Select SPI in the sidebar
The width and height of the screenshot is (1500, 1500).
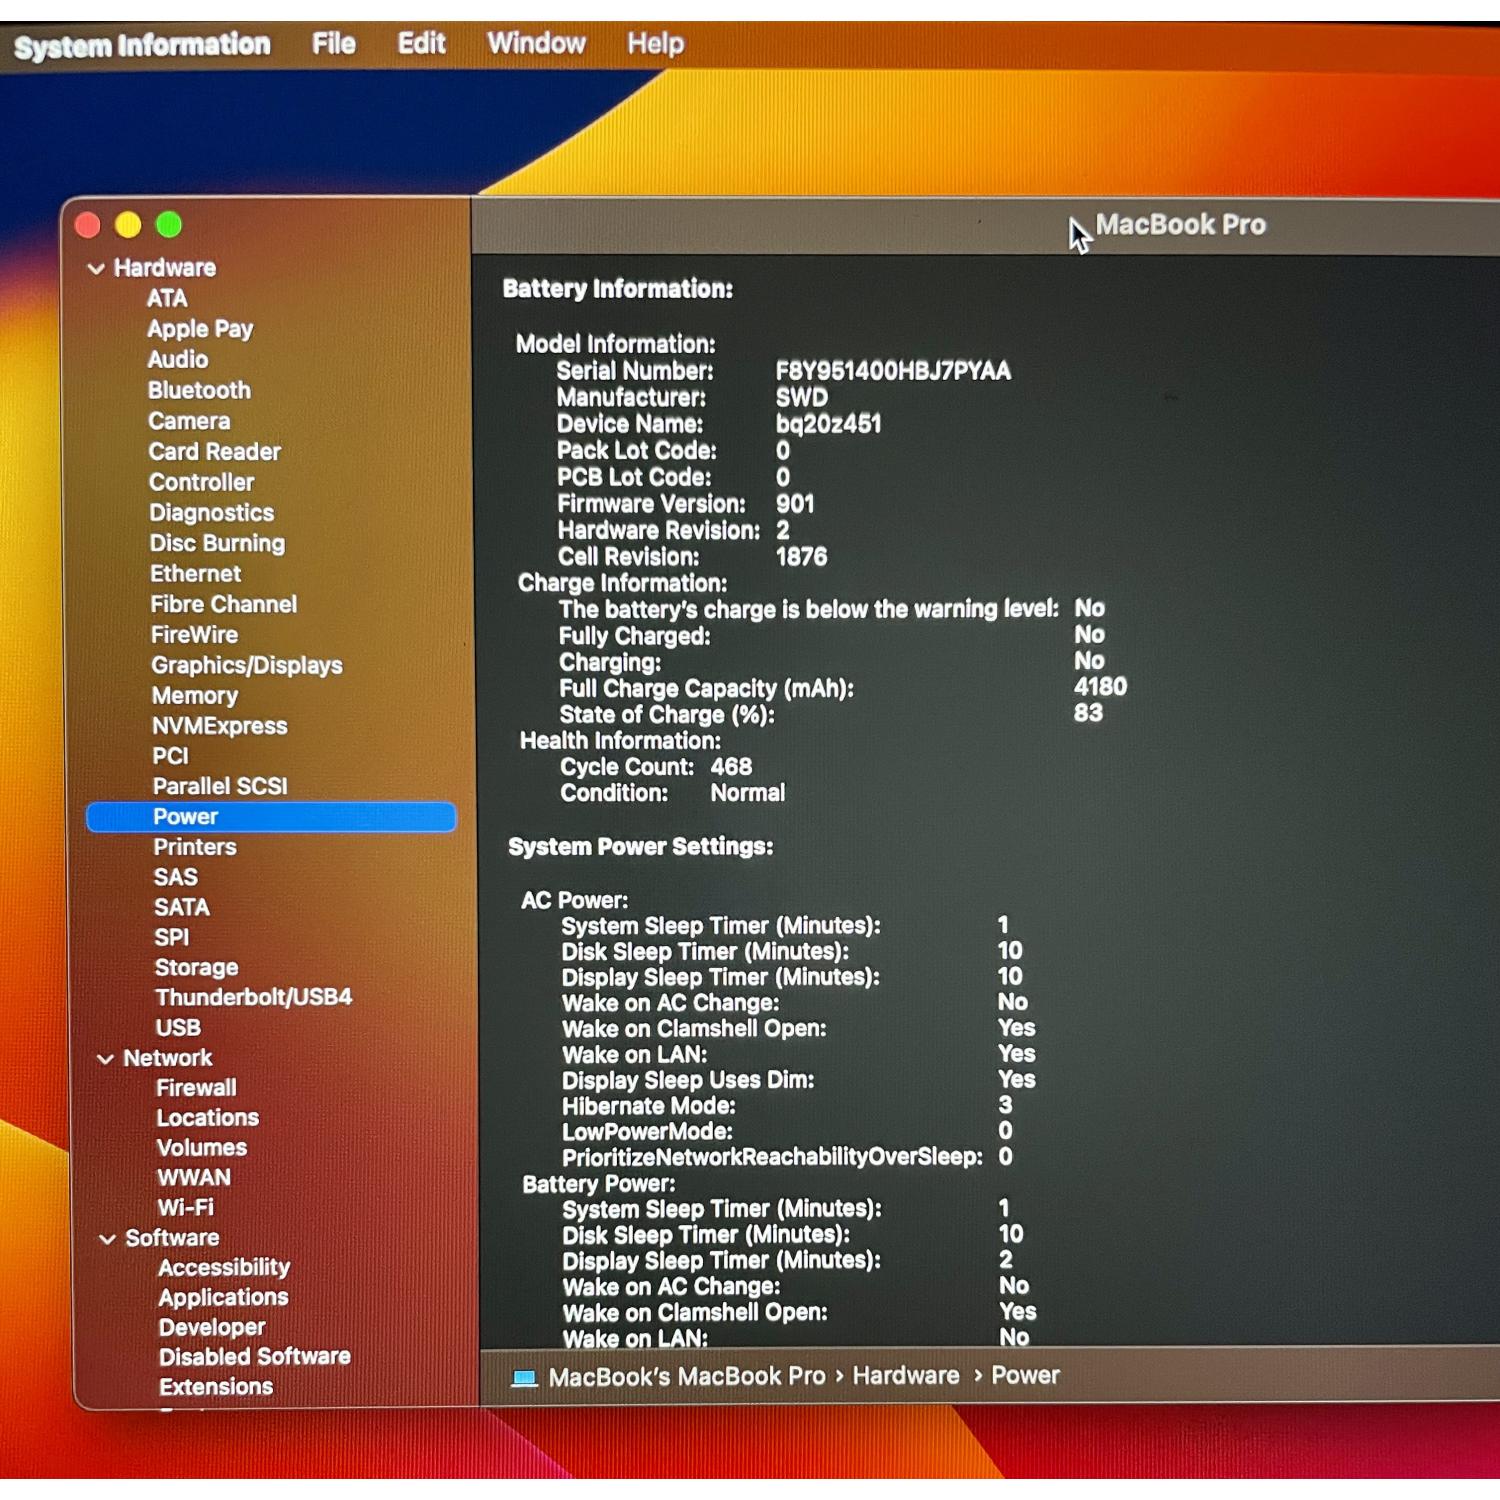171,938
